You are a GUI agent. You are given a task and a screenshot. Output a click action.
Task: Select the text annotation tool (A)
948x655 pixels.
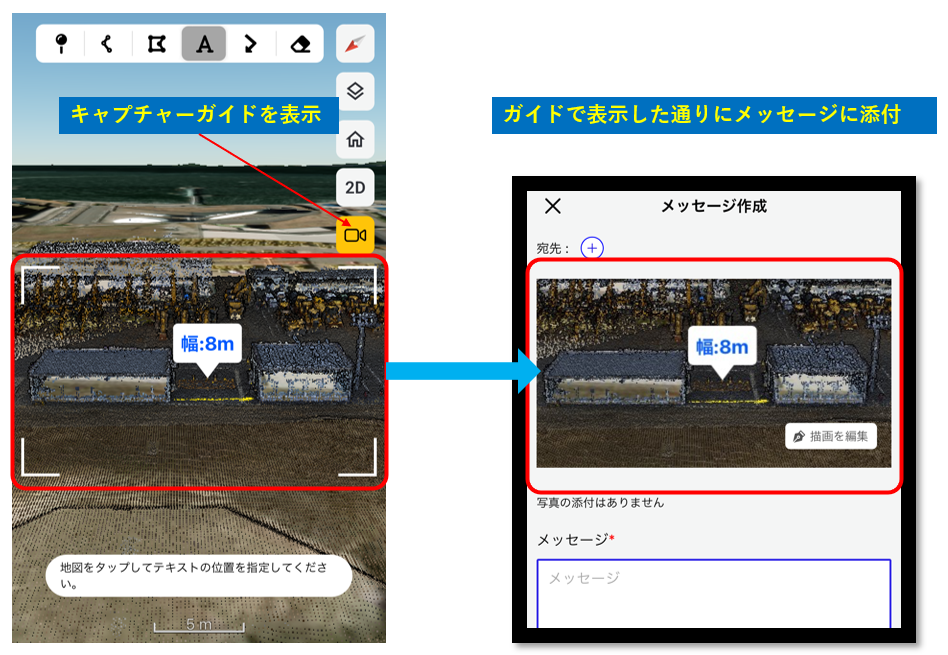click(204, 44)
